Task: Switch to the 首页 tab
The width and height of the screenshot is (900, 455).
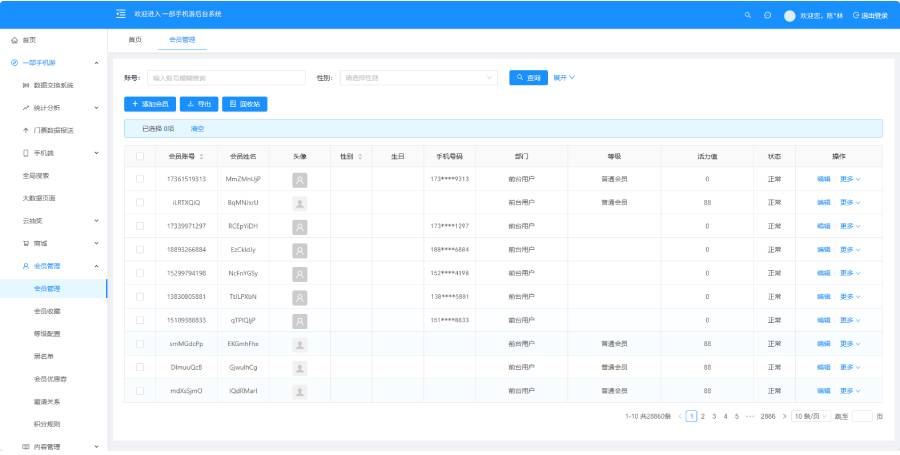Action: coord(135,40)
